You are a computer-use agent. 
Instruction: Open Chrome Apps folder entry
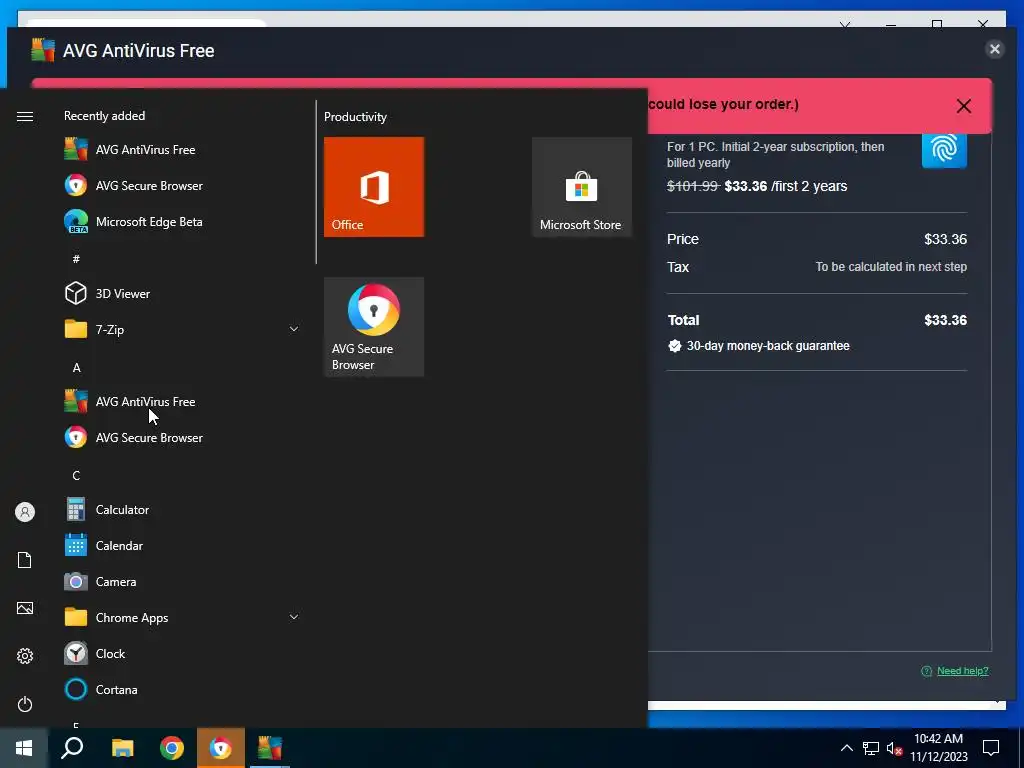(x=182, y=617)
